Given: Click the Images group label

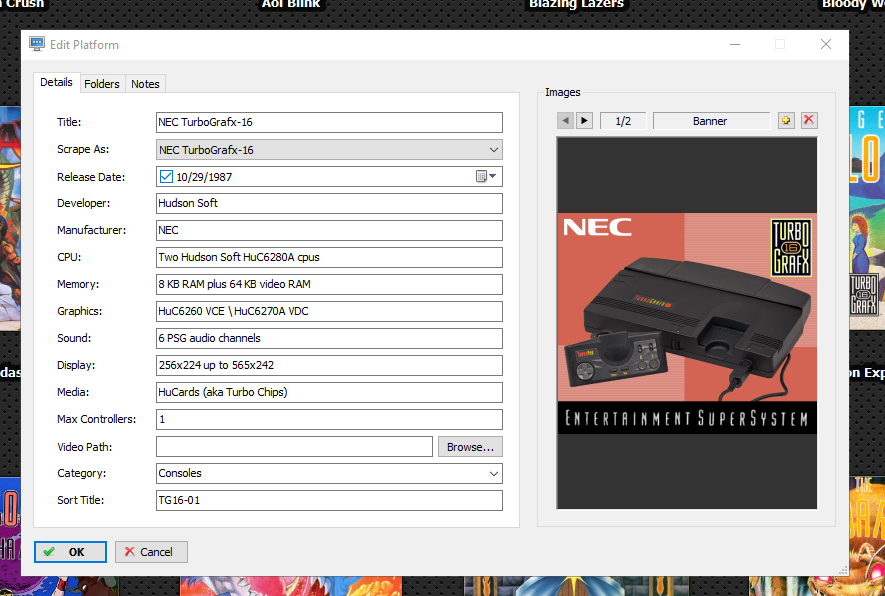Looking at the screenshot, I should point(563,93).
